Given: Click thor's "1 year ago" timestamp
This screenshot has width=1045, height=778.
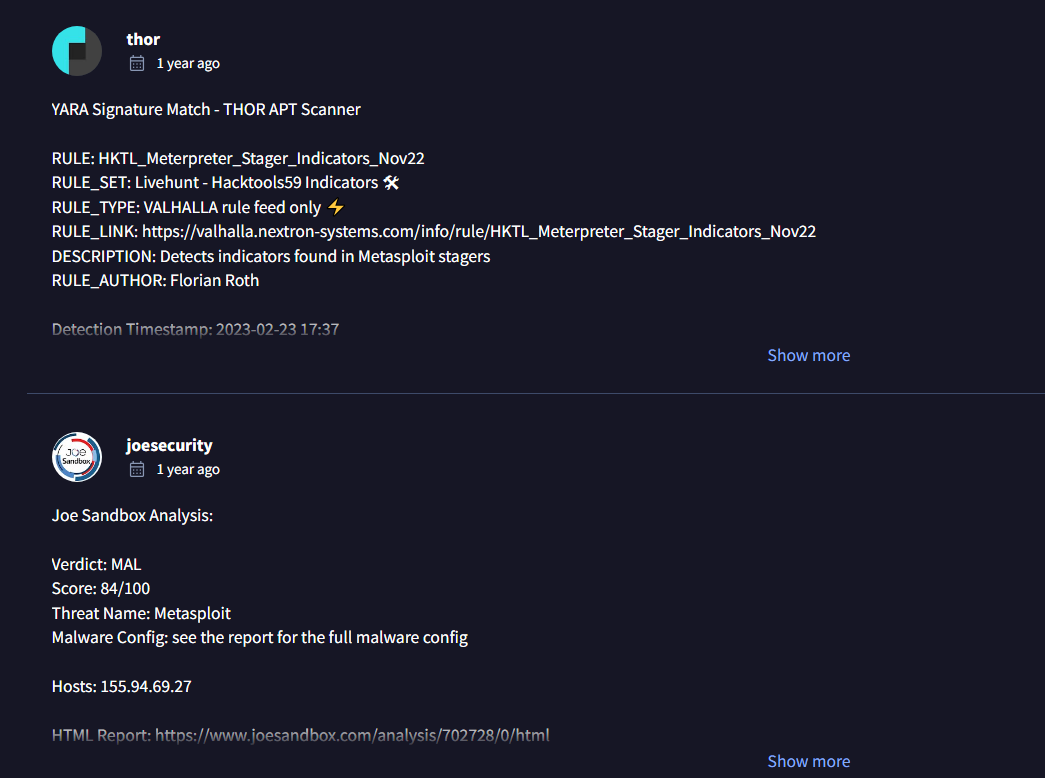Looking at the screenshot, I should (188, 63).
